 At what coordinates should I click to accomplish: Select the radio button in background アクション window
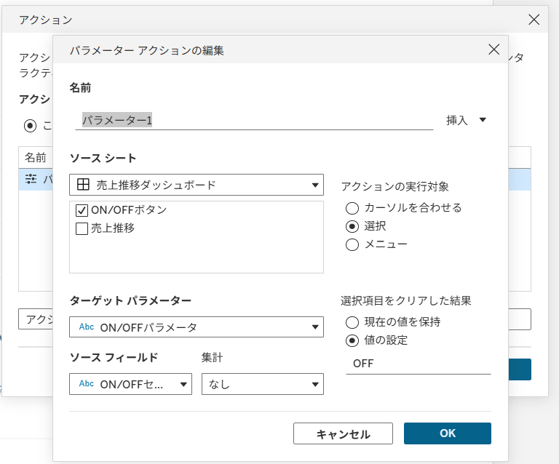click(30, 126)
